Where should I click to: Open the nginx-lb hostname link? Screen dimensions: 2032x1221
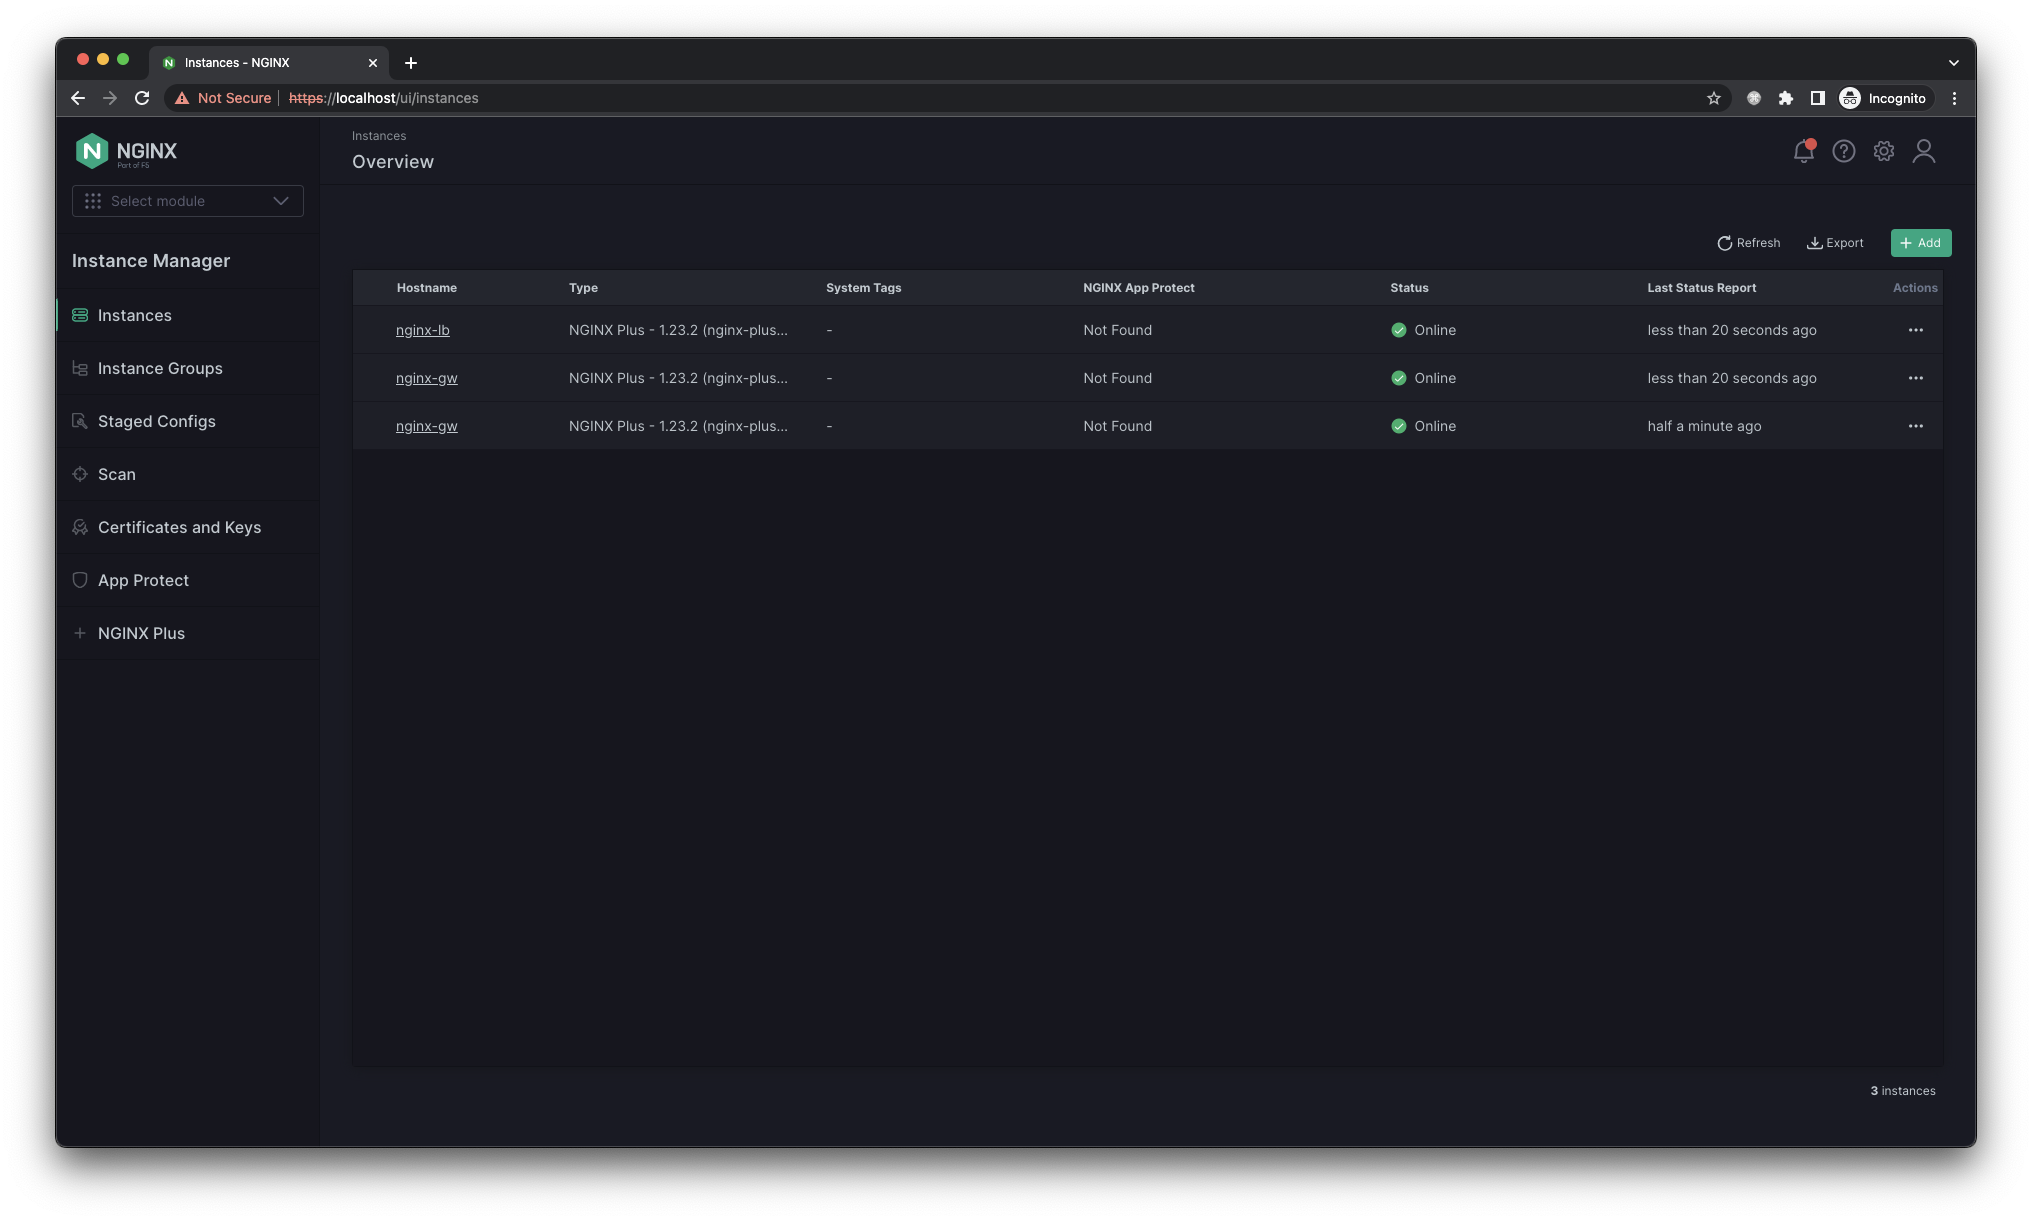[422, 330]
